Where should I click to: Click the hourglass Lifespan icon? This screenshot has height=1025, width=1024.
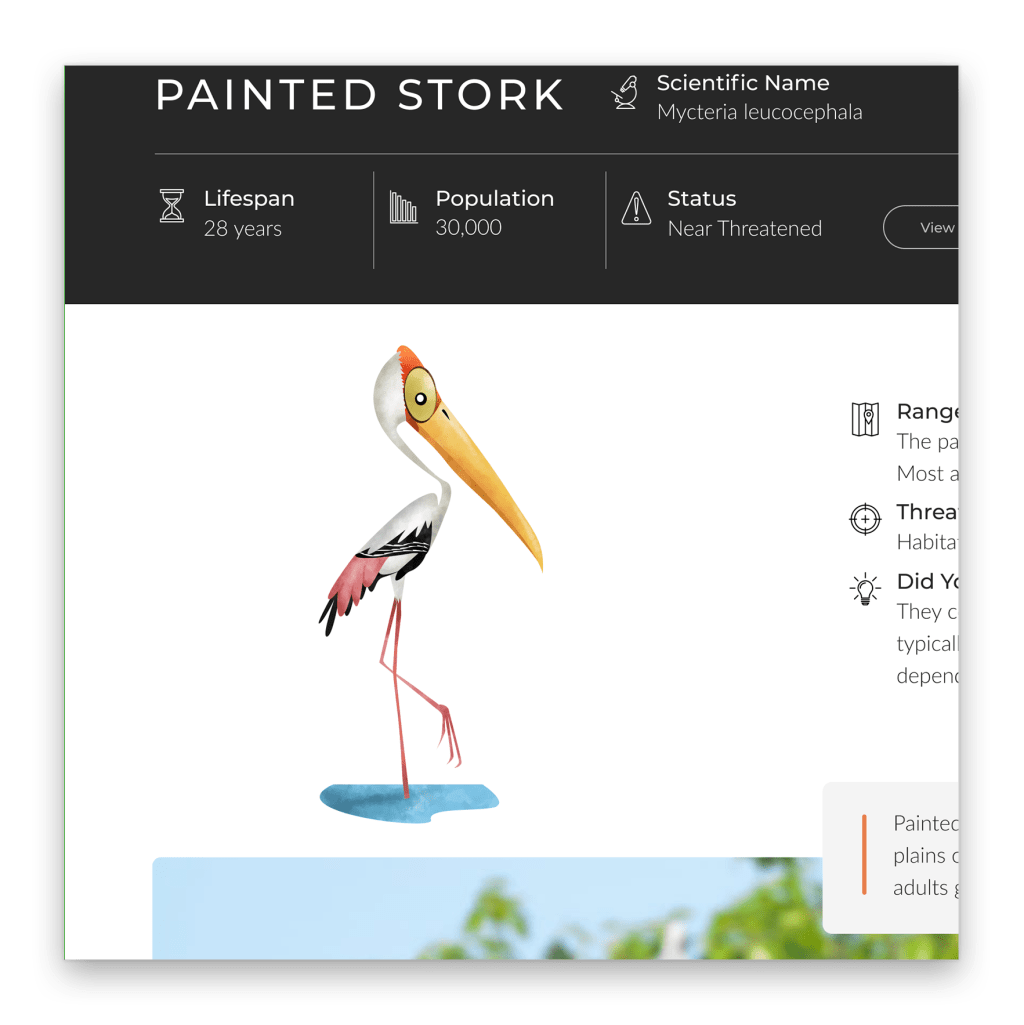point(172,206)
